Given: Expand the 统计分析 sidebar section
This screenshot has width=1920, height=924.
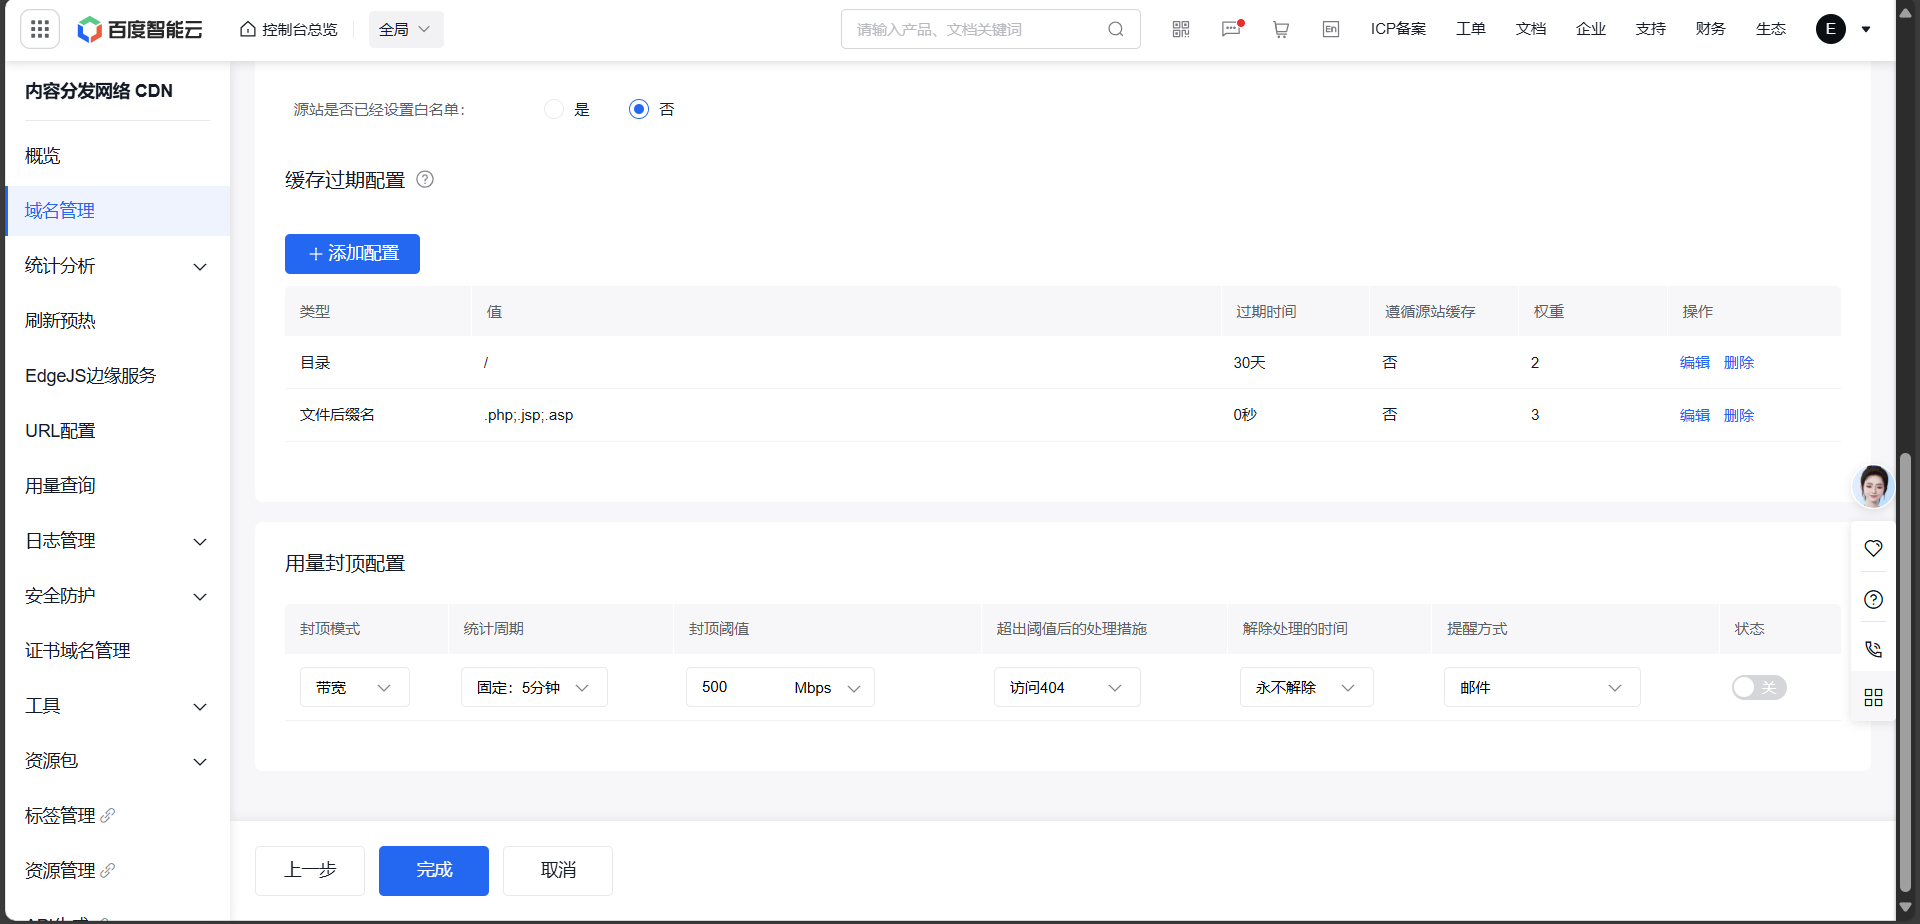Looking at the screenshot, I should coord(117,266).
